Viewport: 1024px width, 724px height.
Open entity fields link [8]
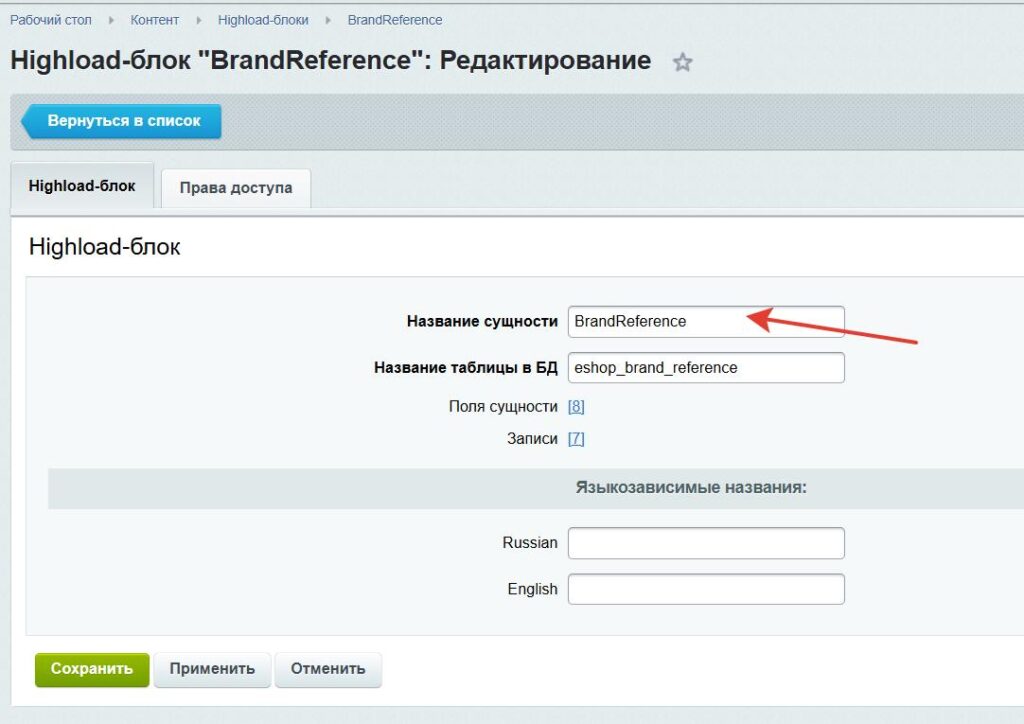point(576,407)
